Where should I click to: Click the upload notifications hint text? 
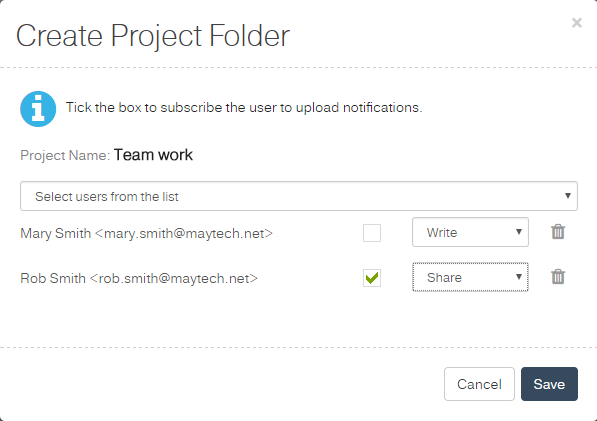click(x=244, y=107)
